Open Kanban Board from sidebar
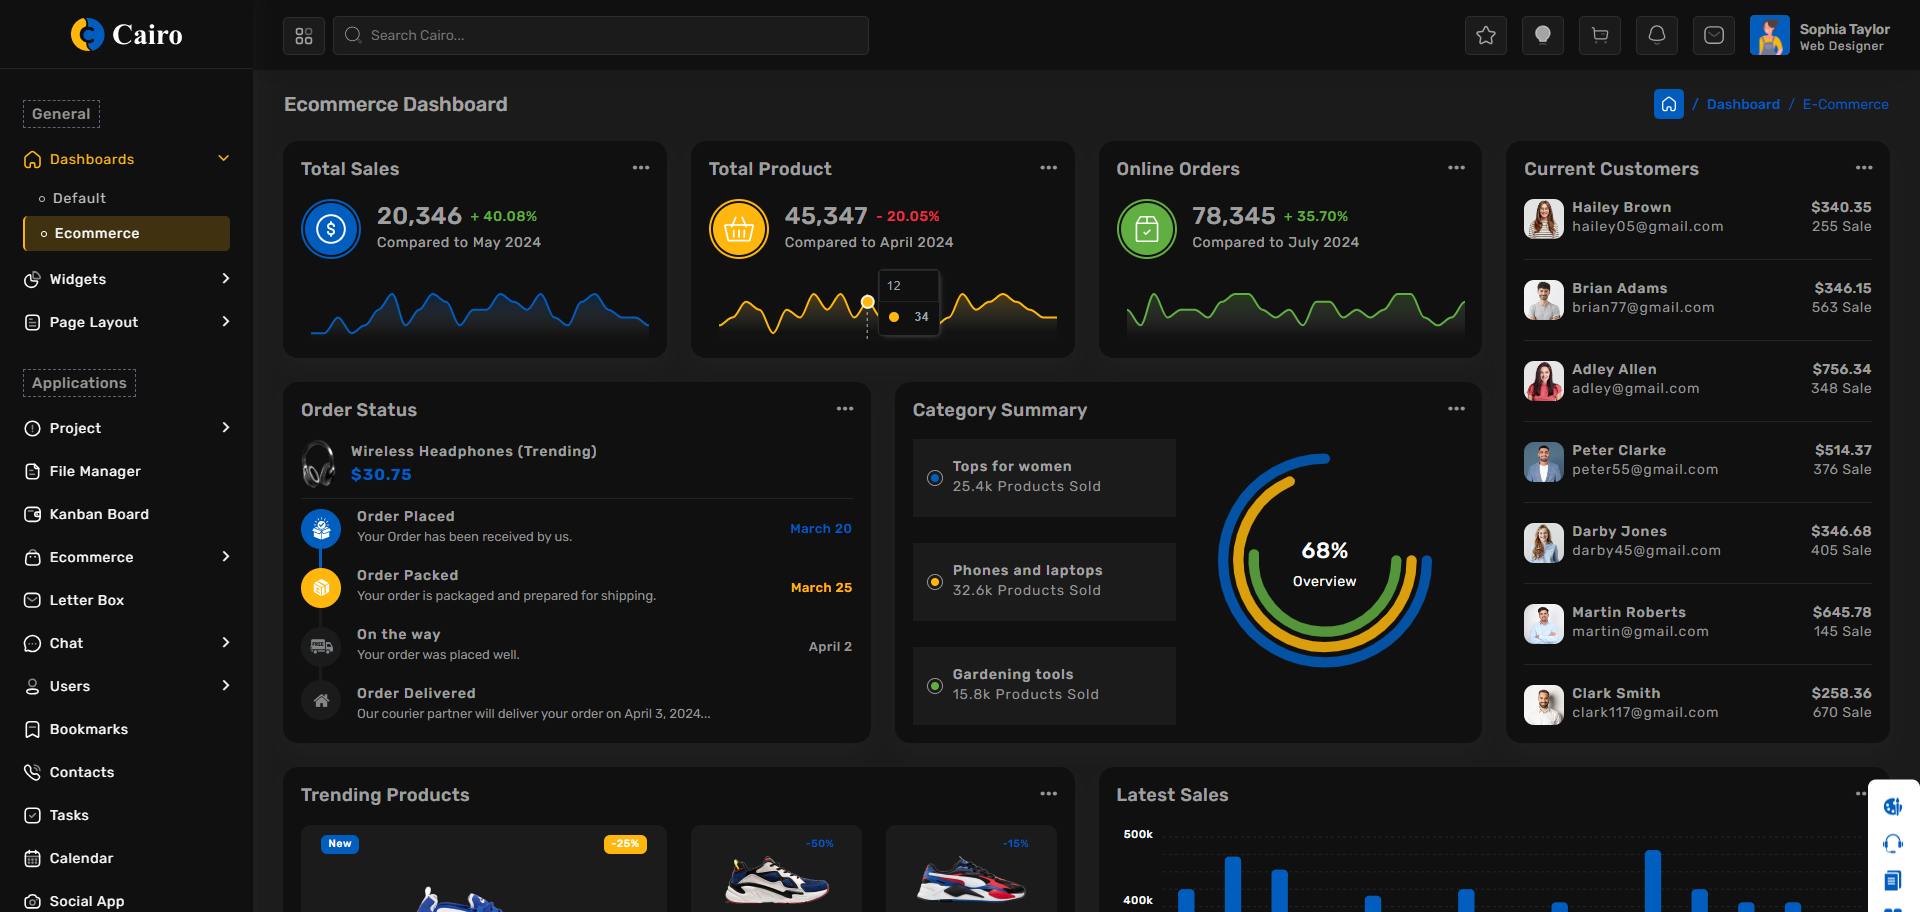Image resolution: width=1920 pixels, height=912 pixels. coord(99,514)
